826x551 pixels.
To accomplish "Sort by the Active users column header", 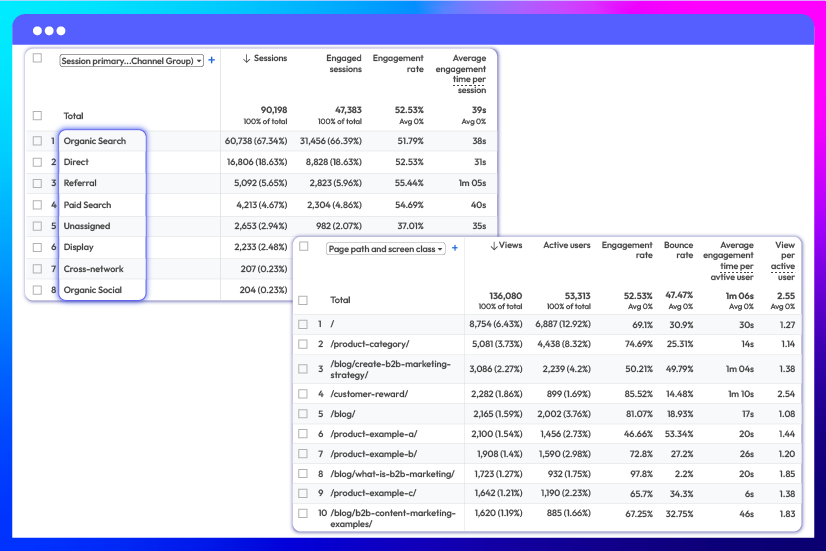I will click(x=569, y=245).
